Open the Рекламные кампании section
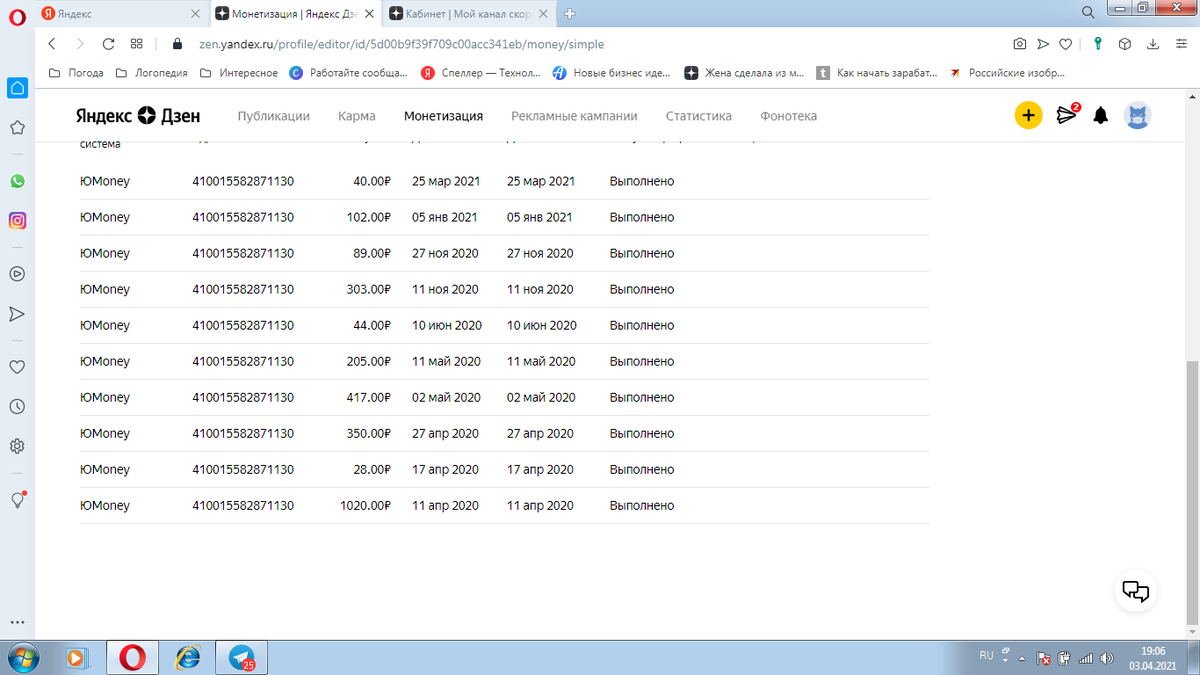The image size is (1200, 675). [574, 116]
